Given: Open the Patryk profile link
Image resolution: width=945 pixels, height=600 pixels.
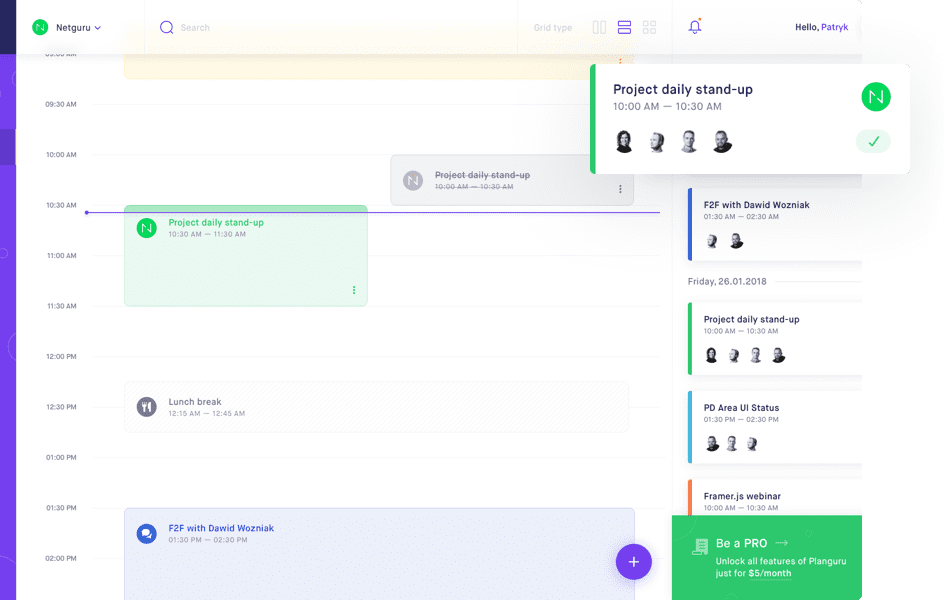Looking at the screenshot, I should pos(835,27).
